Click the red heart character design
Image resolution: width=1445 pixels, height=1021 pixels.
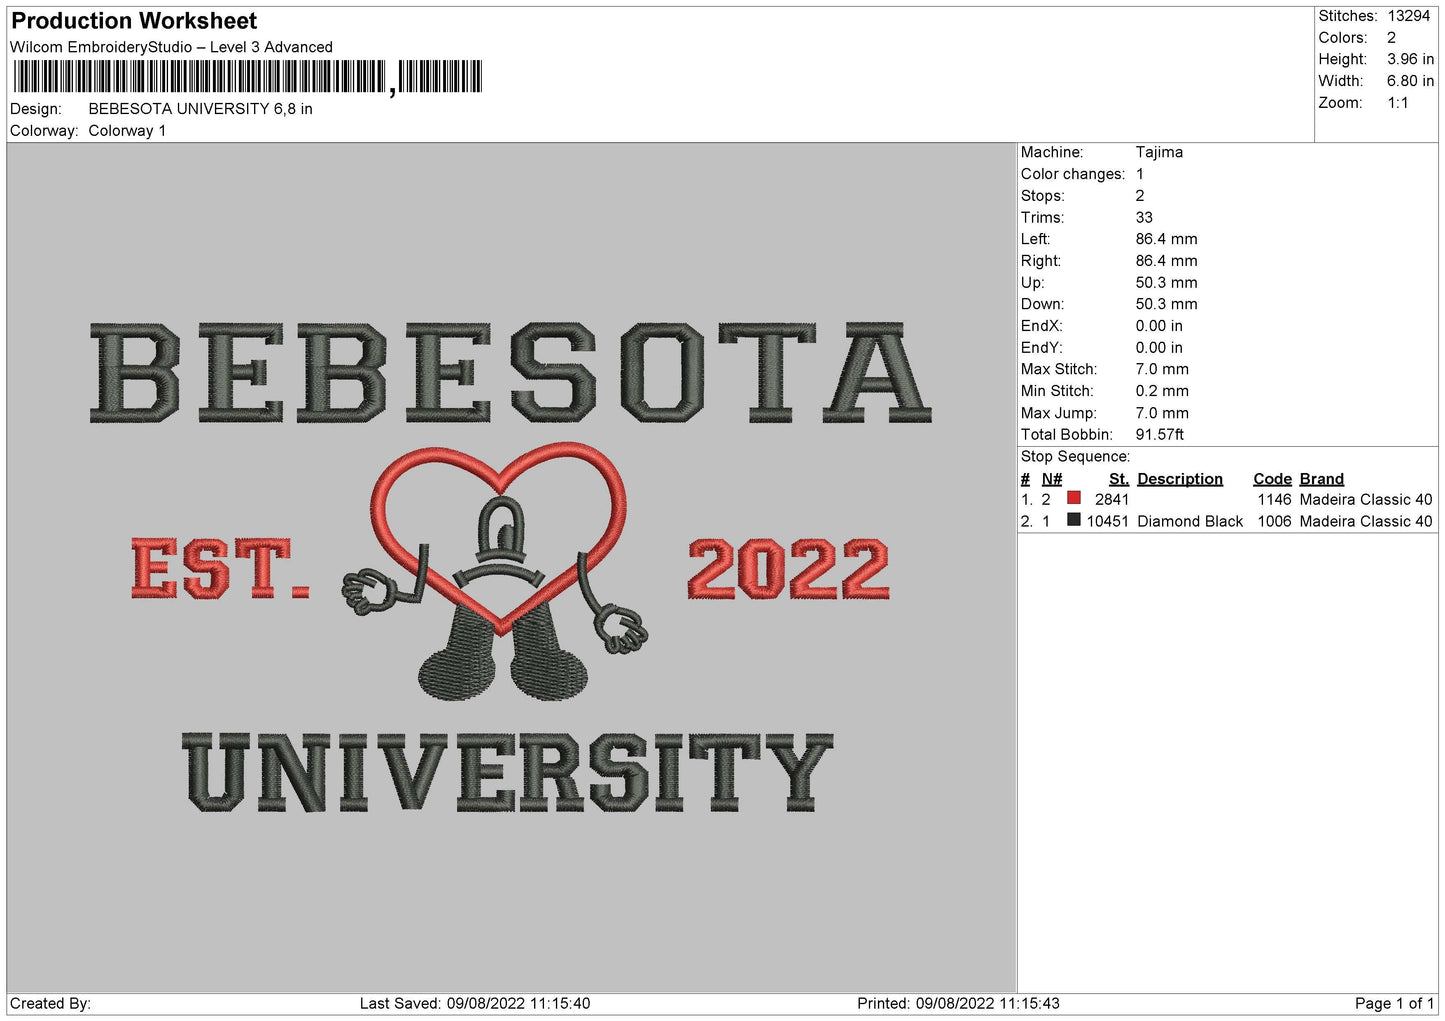click(x=496, y=571)
